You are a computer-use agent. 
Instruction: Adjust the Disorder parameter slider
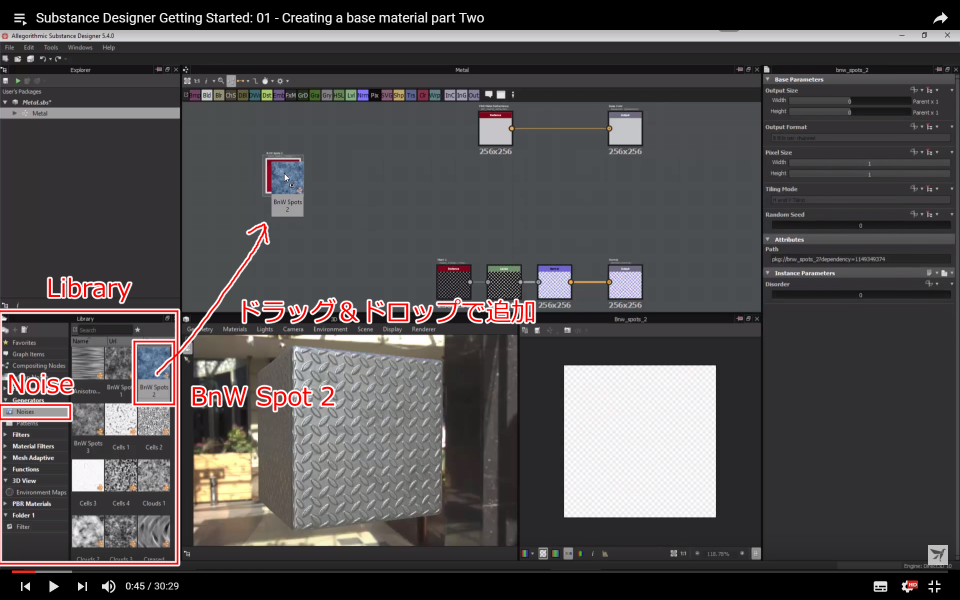860,295
